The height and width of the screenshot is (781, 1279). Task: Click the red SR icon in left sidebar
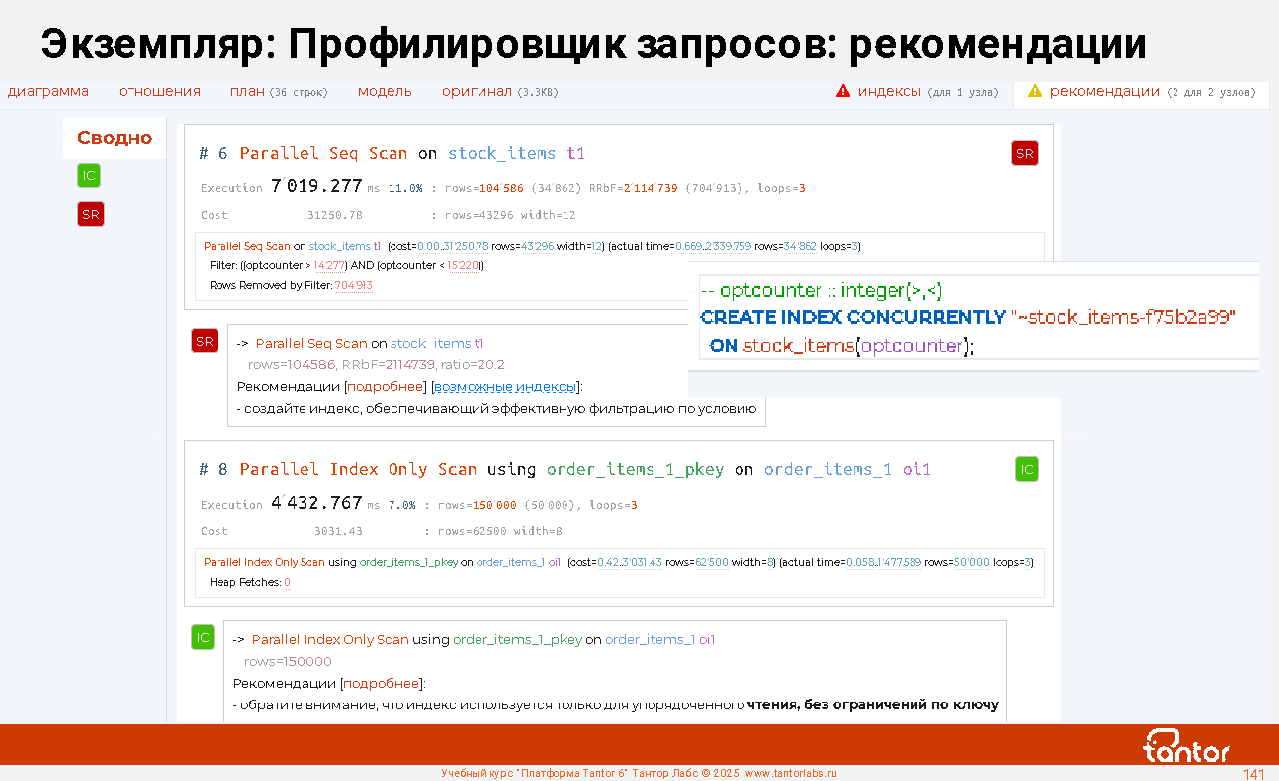click(x=90, y=214)
